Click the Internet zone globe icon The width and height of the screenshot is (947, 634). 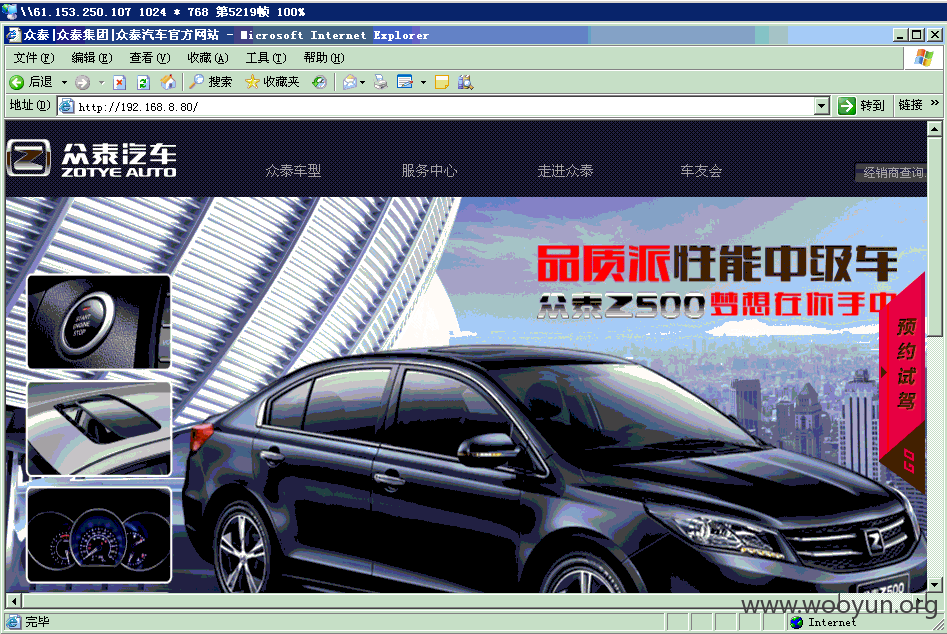797,622
